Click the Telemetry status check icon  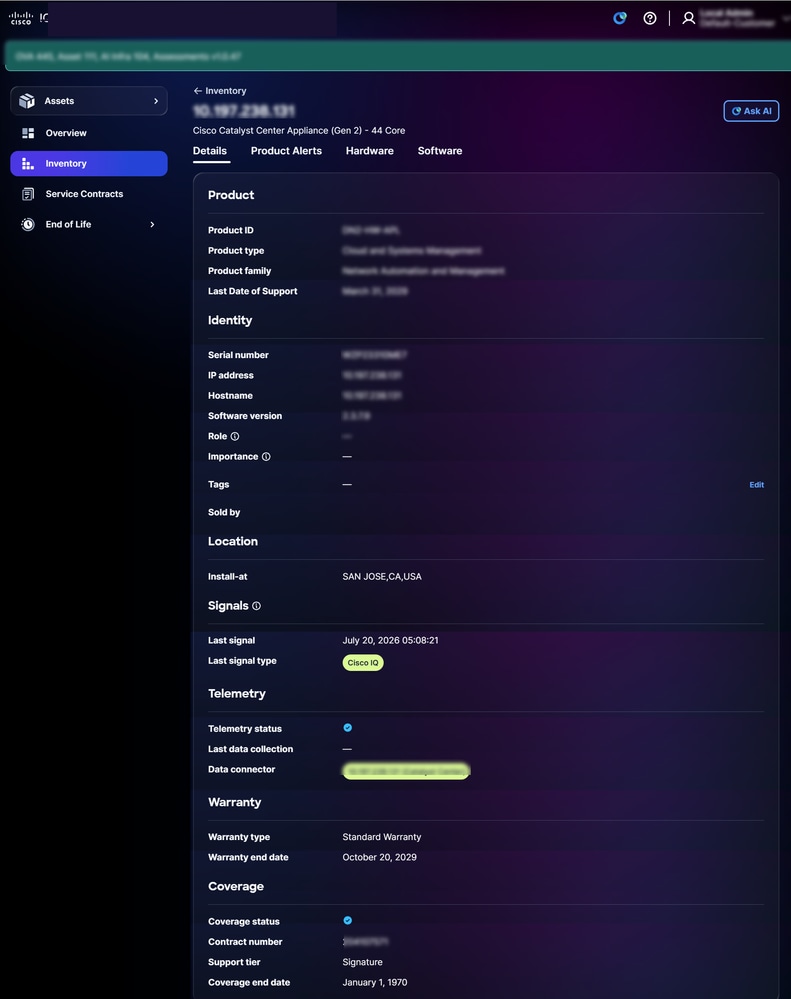pyautogui.click(x=348, y=728)
